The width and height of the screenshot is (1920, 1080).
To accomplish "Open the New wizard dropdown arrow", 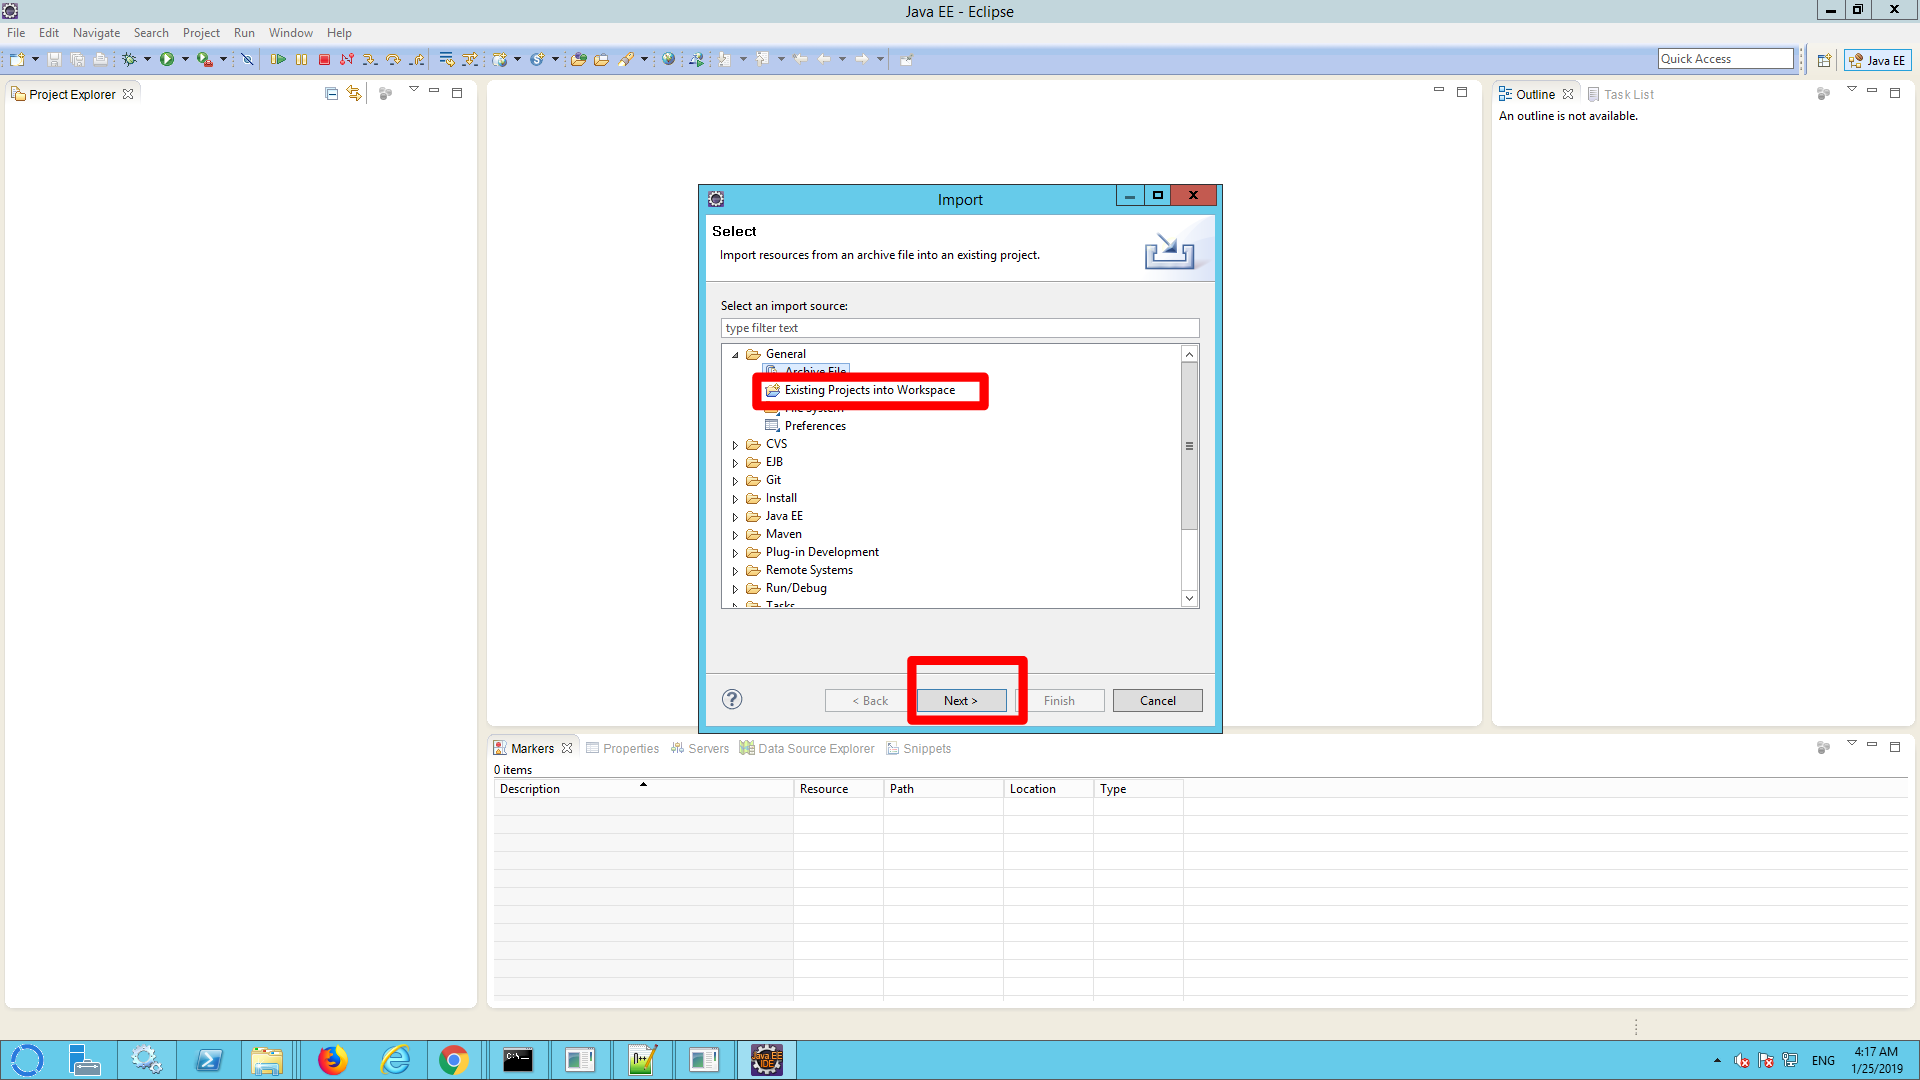I will [35, 60].
